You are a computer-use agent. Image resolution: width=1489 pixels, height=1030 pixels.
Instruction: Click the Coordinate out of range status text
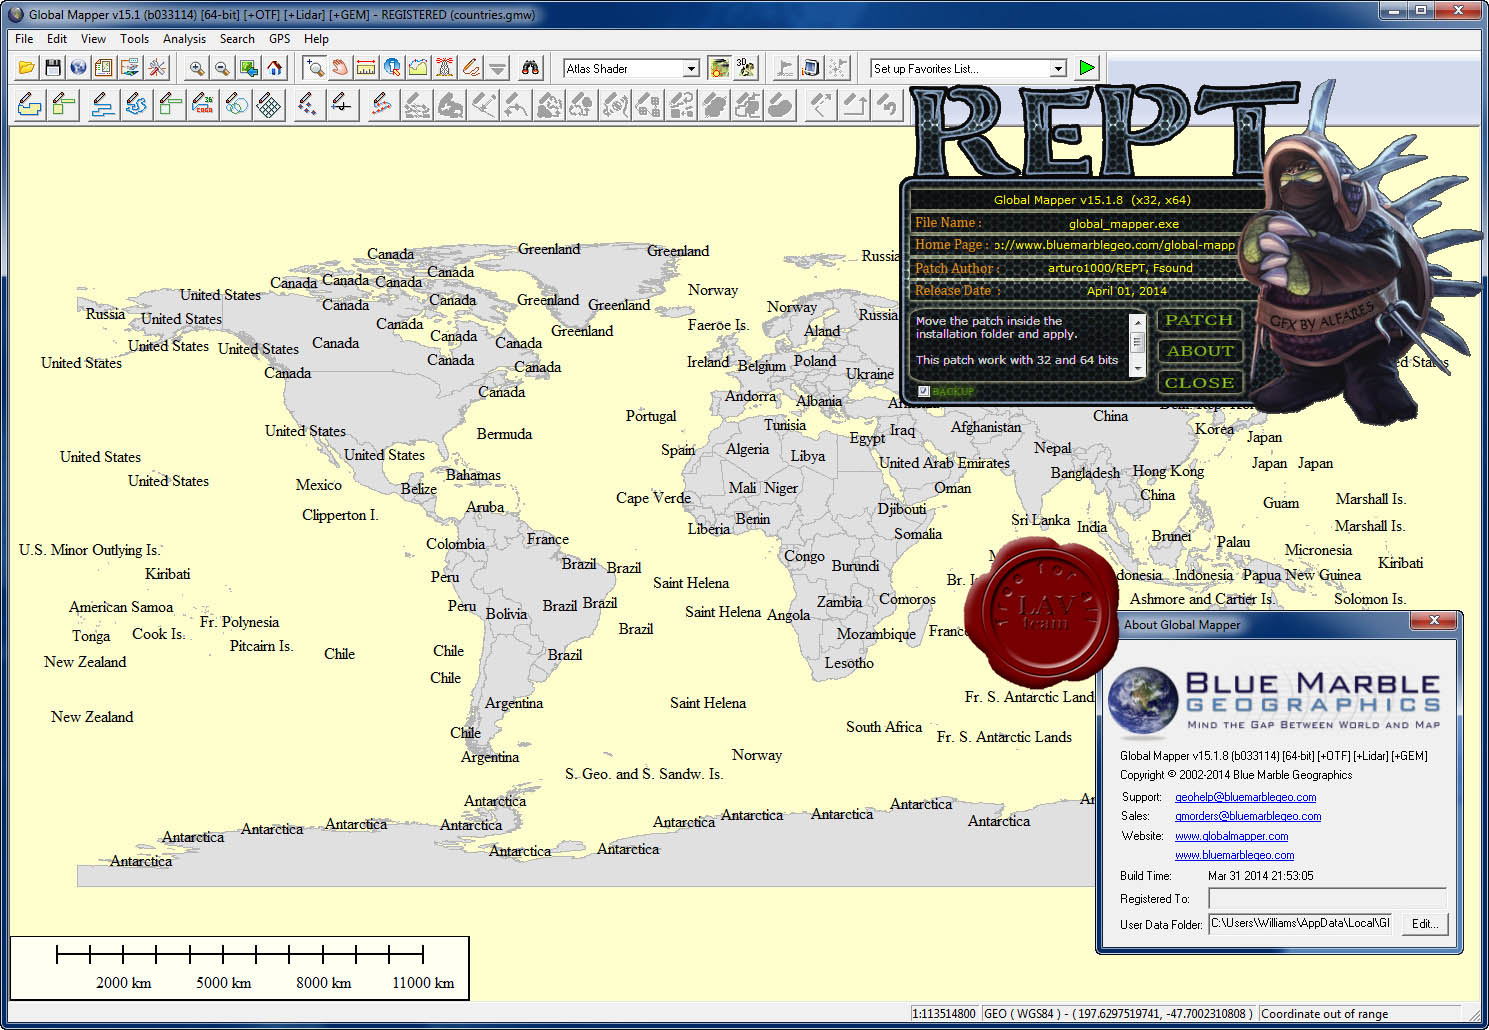pyautogui.click(x=1324, y=1013)
